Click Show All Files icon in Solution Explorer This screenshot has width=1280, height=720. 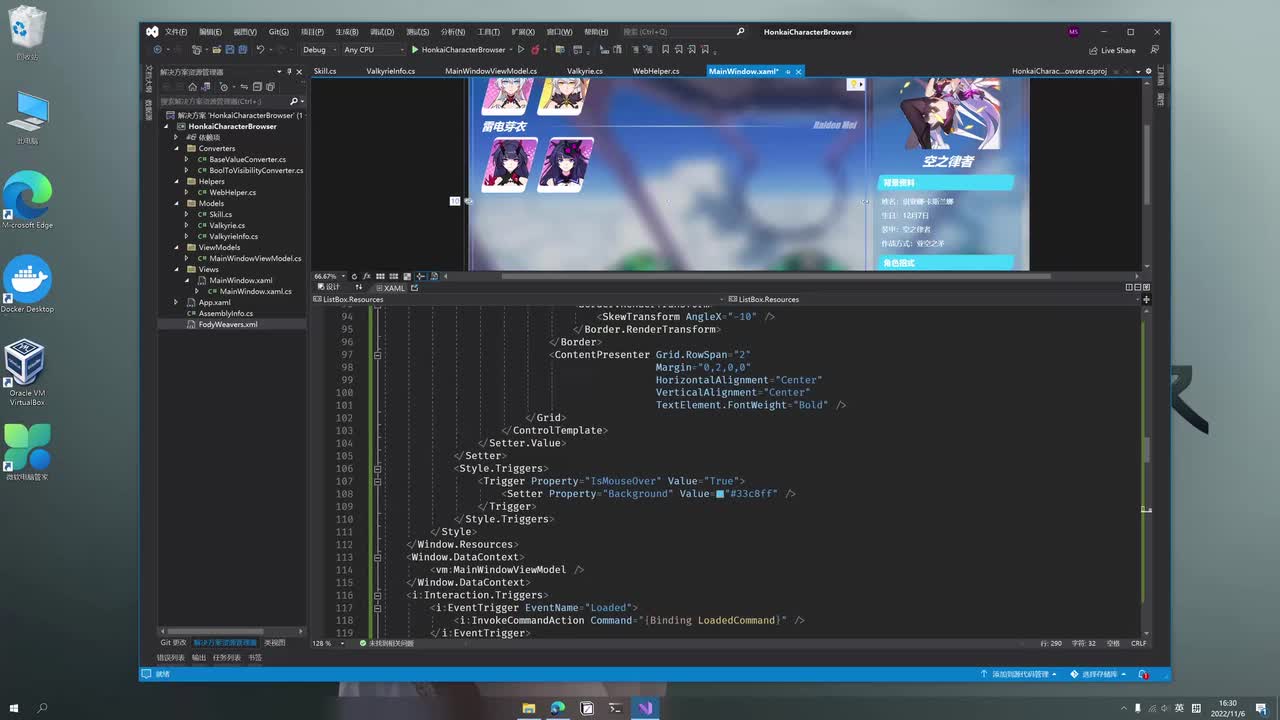[270, 86]
